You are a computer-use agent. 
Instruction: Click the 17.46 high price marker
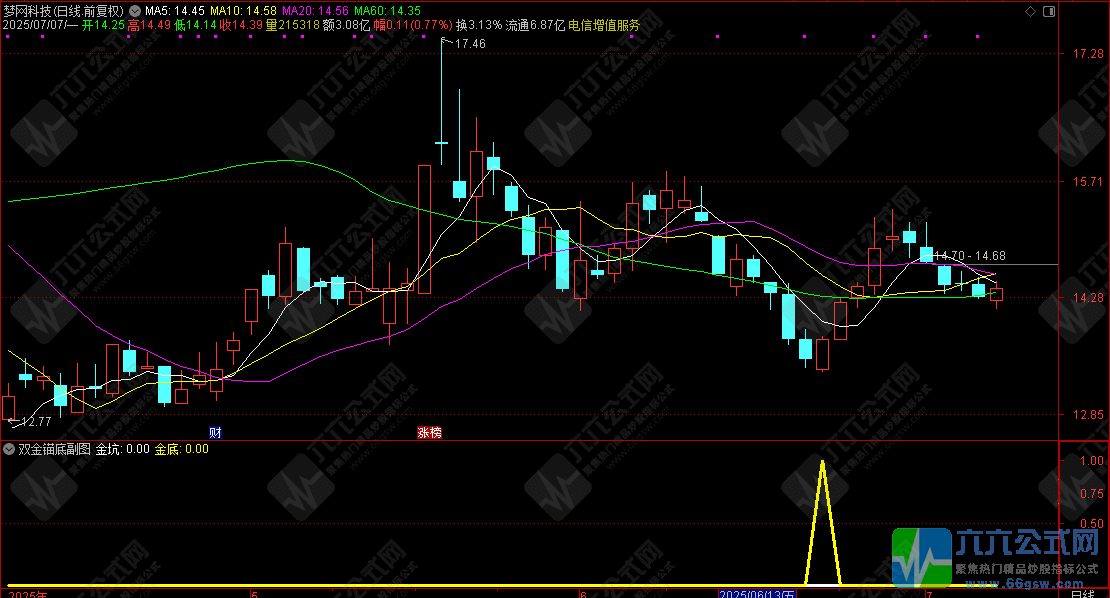(x=469, y=44)
